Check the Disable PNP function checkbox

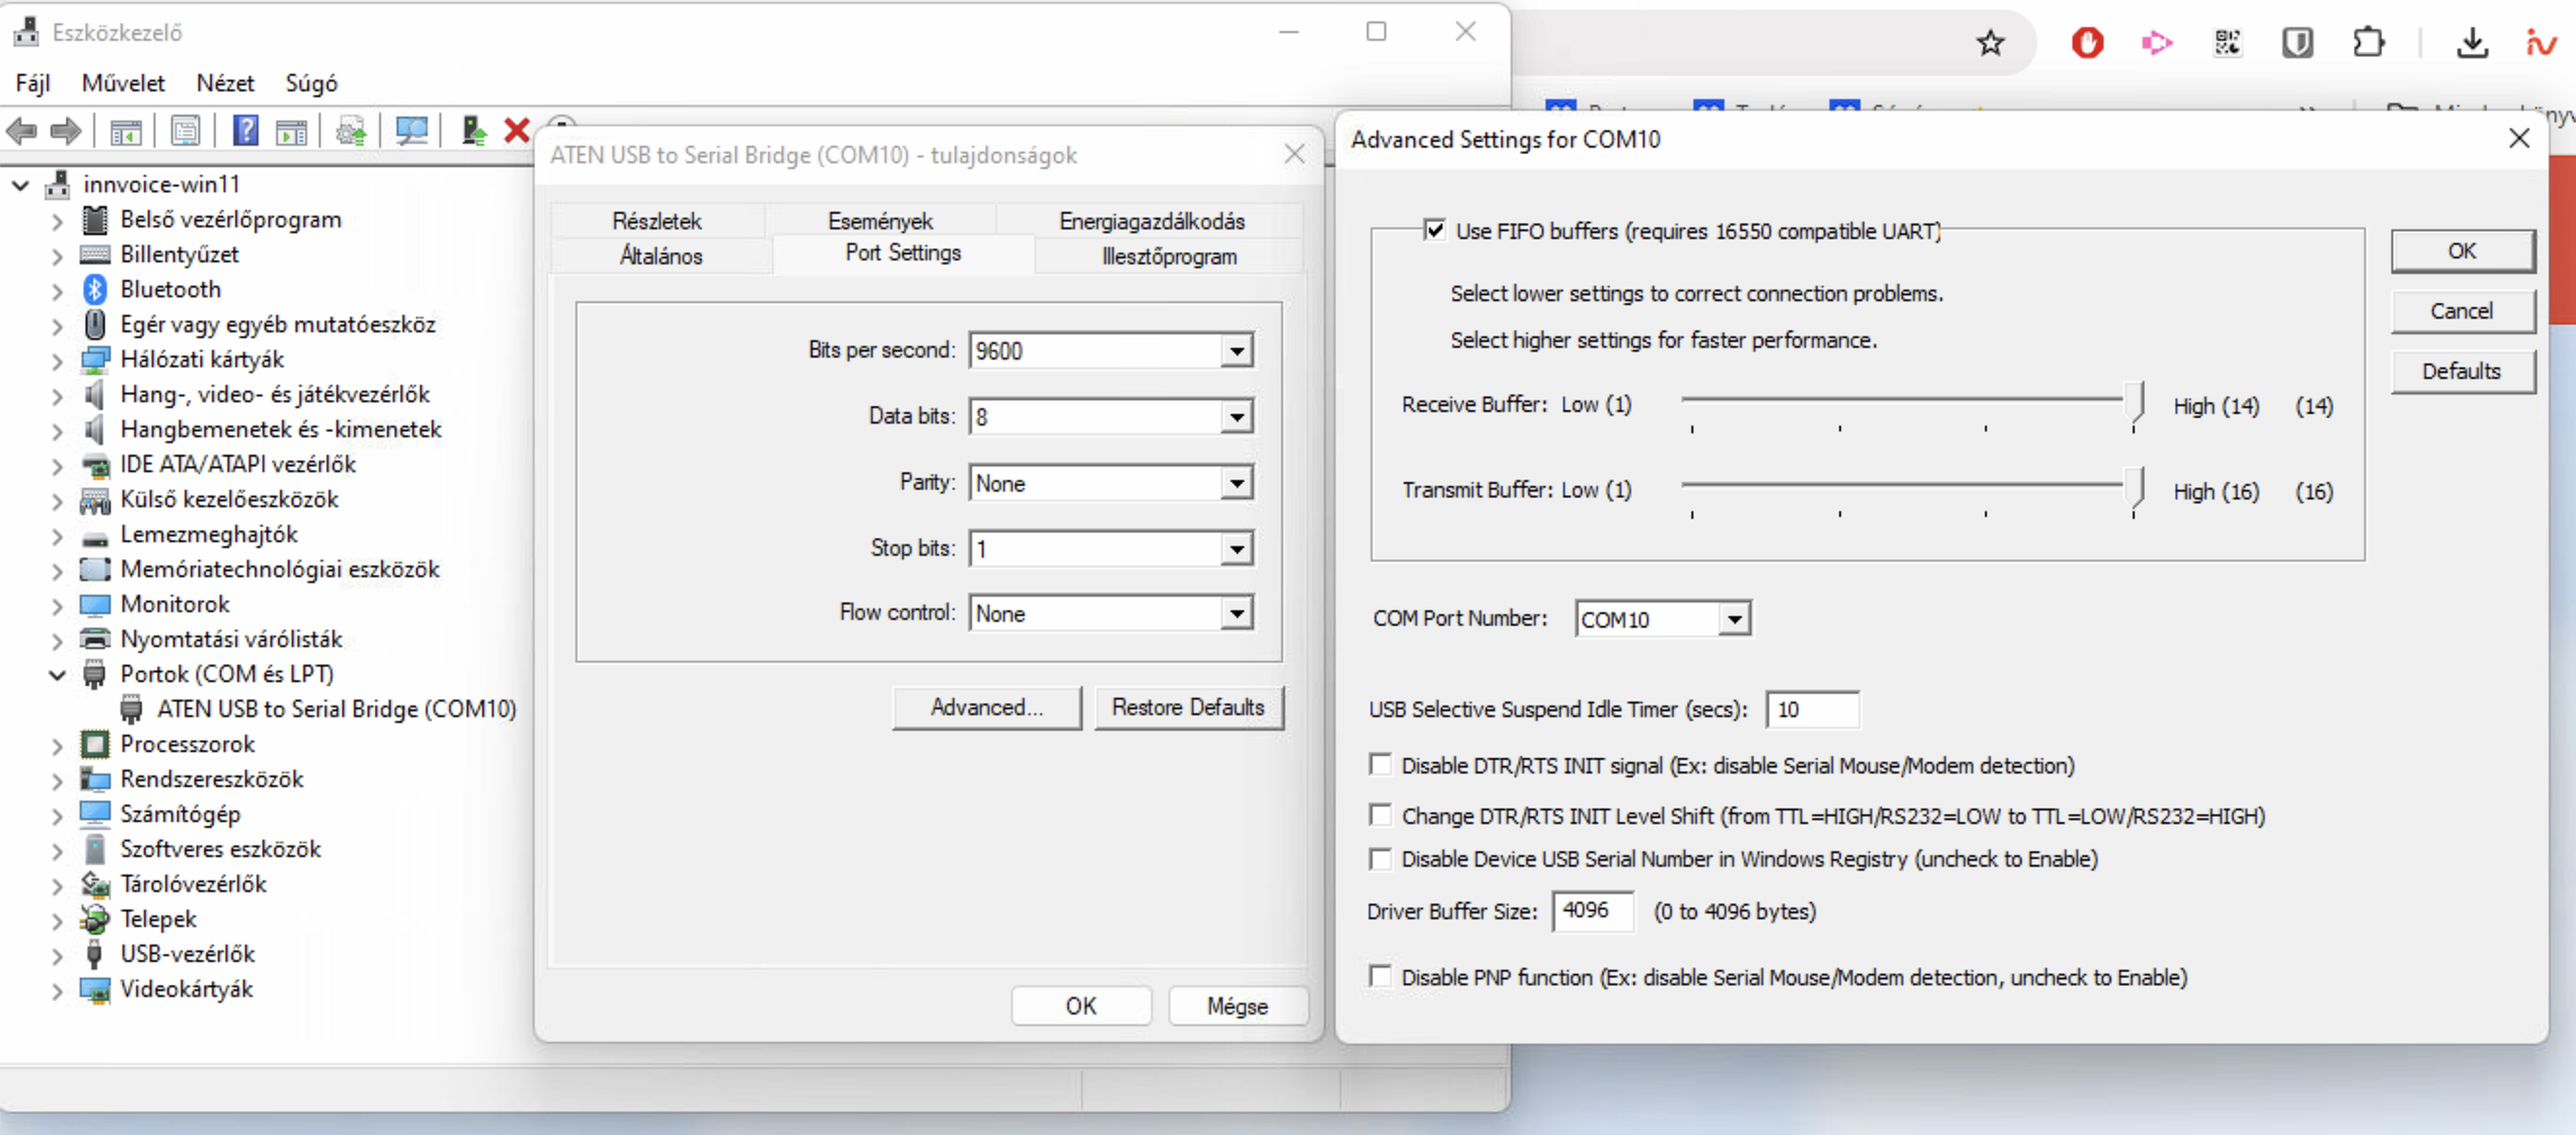tap(1380, 976)
